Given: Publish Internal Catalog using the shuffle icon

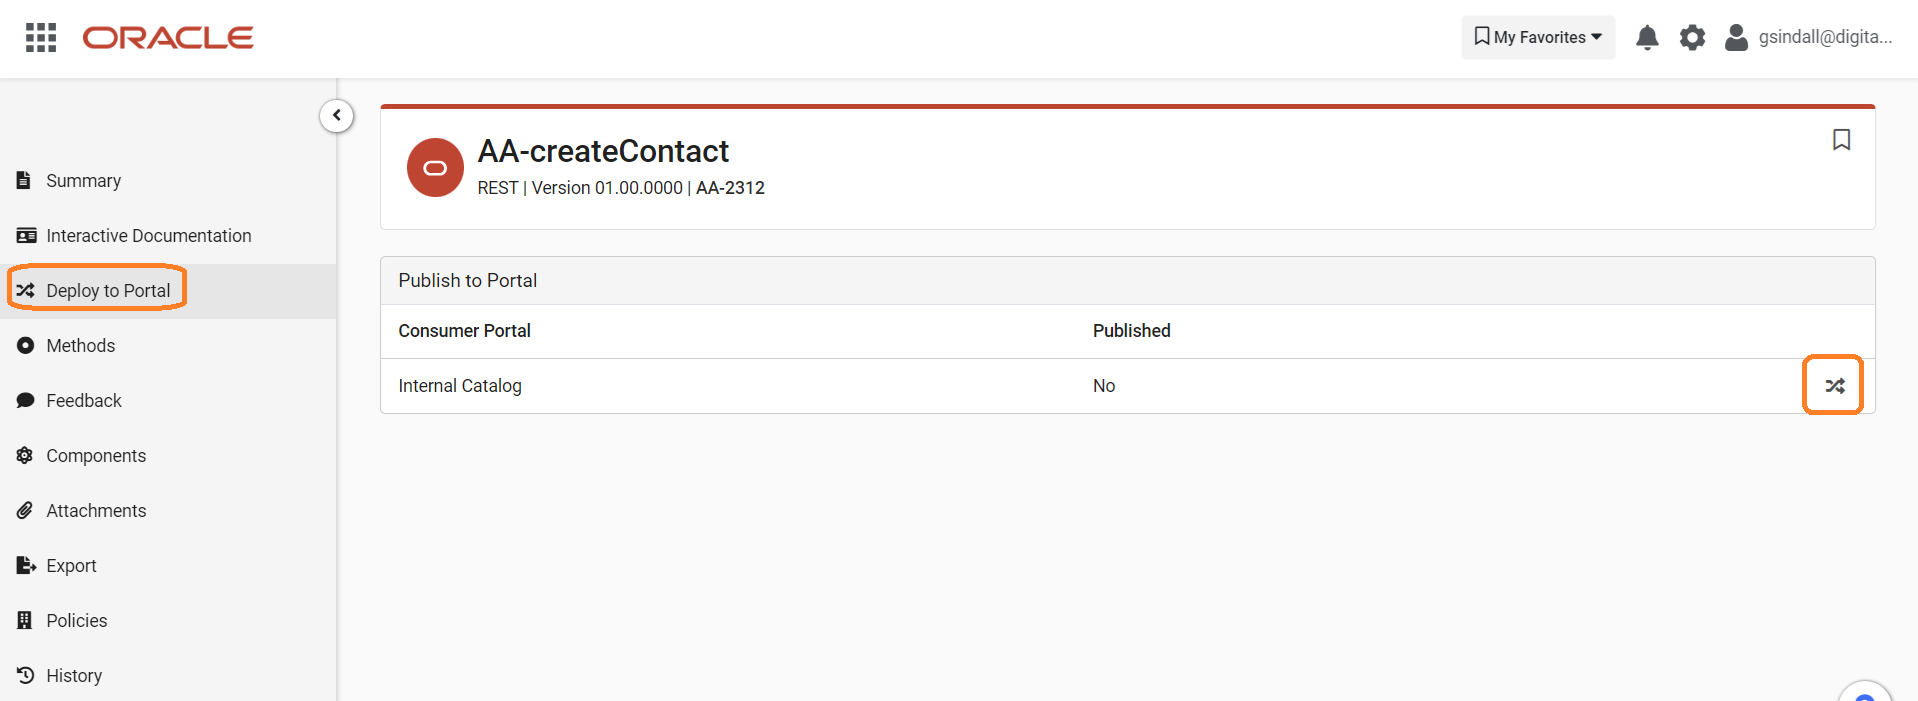Looking at the screenshot, I should click(x=1834, y=386).
